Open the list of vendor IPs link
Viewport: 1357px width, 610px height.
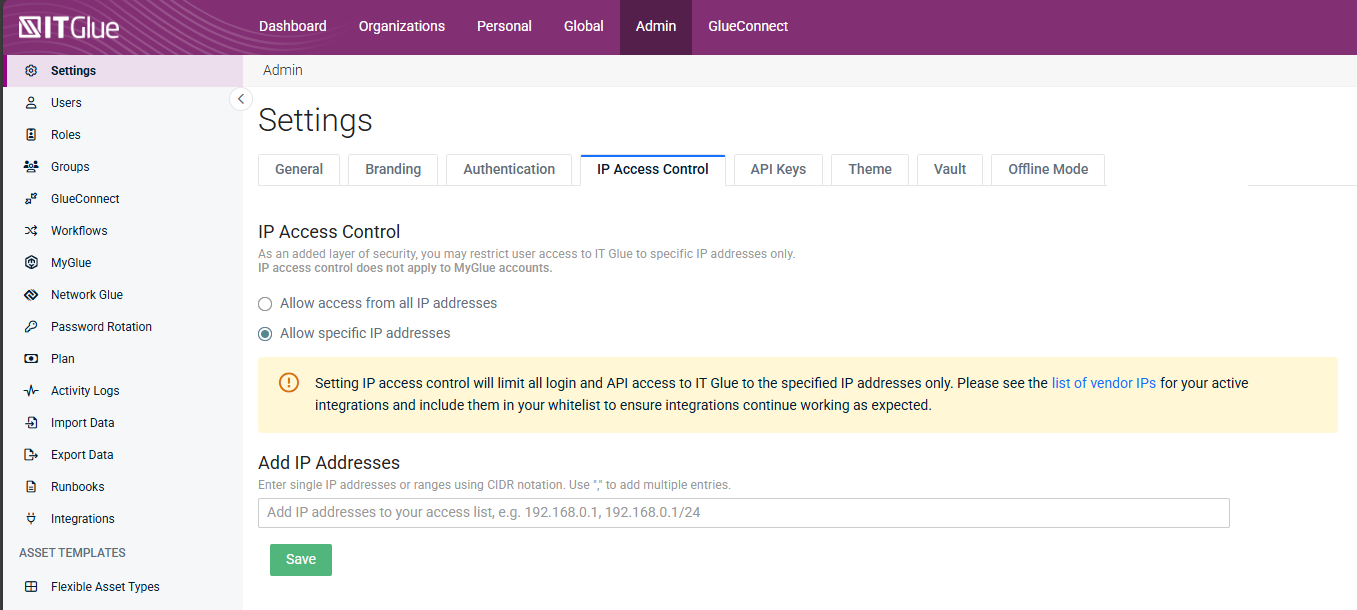[x=1103, y=383]
